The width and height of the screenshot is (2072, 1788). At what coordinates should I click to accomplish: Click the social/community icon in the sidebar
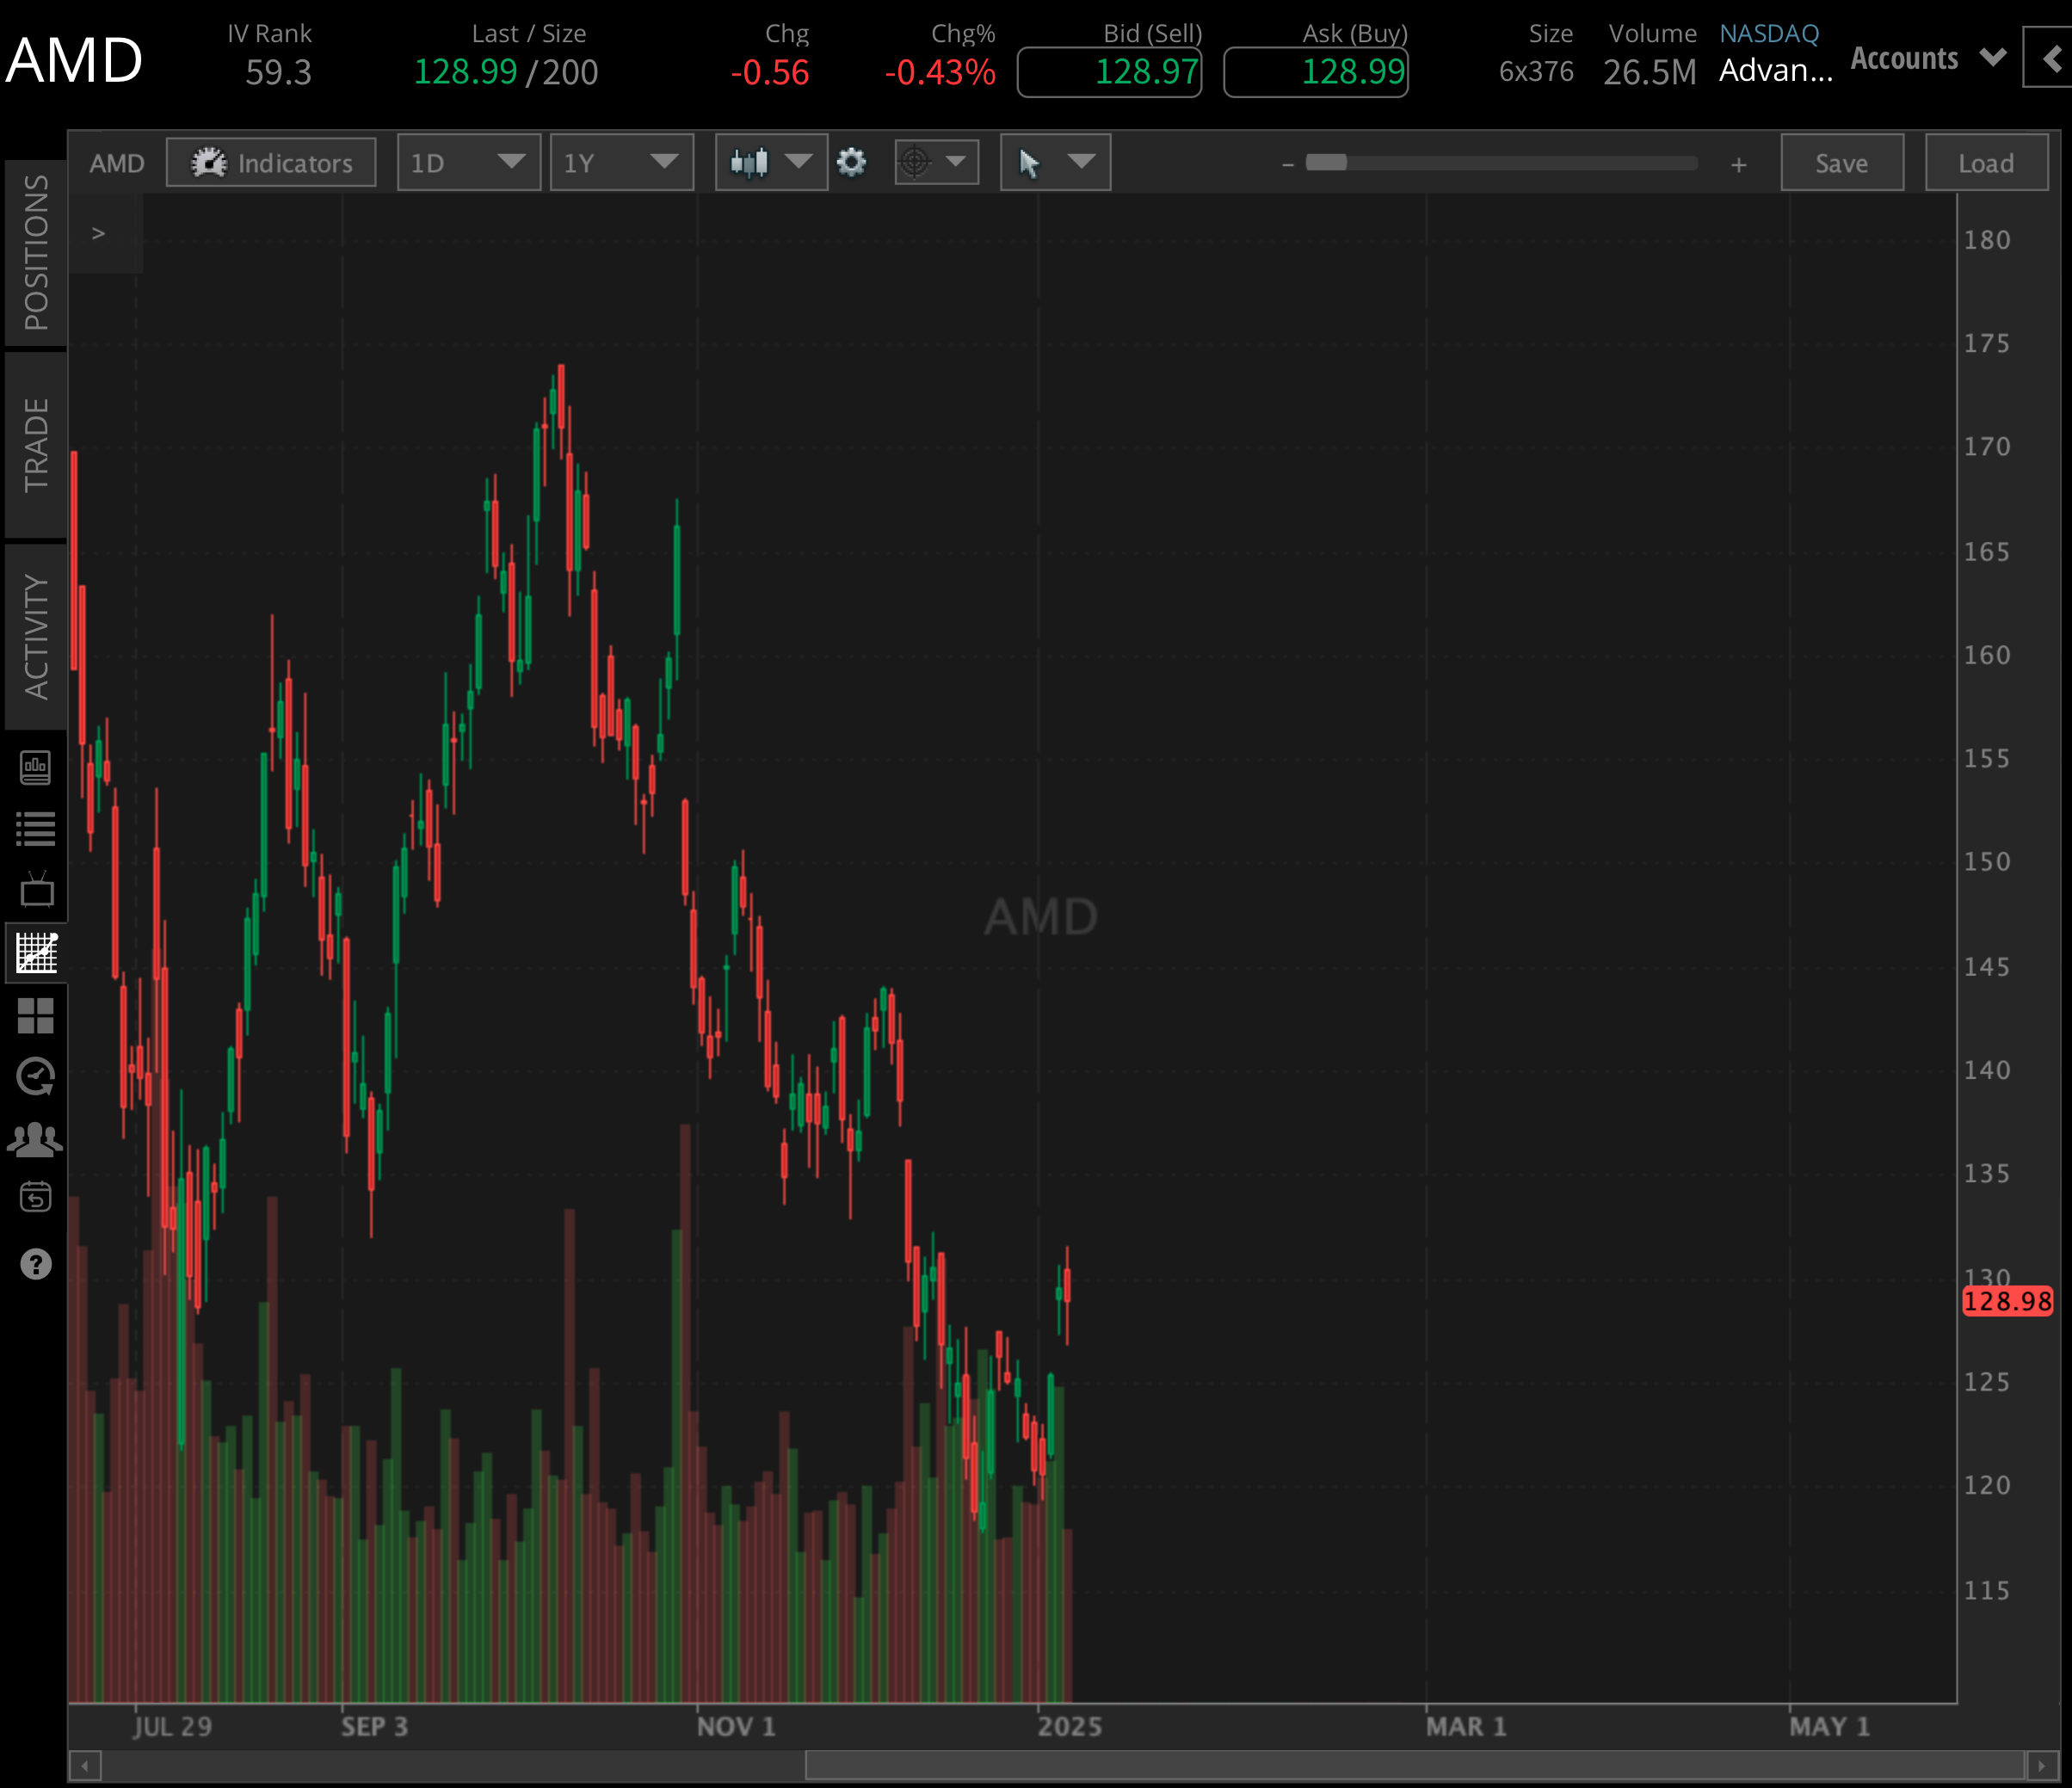36,1137
